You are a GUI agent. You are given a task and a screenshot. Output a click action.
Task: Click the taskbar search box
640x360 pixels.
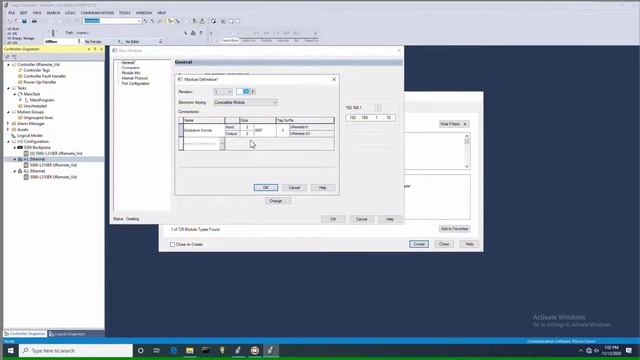click(x=76, y=351)
